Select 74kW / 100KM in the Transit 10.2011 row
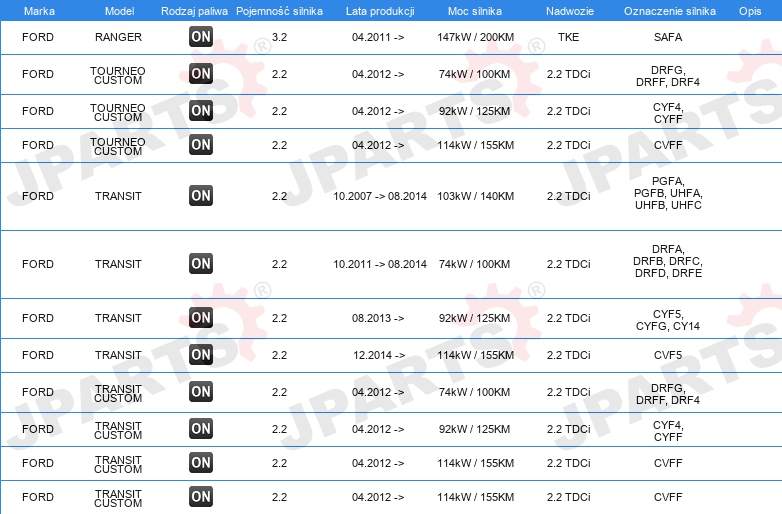Screen dimensions: 782x514 [x=474, y=264]
